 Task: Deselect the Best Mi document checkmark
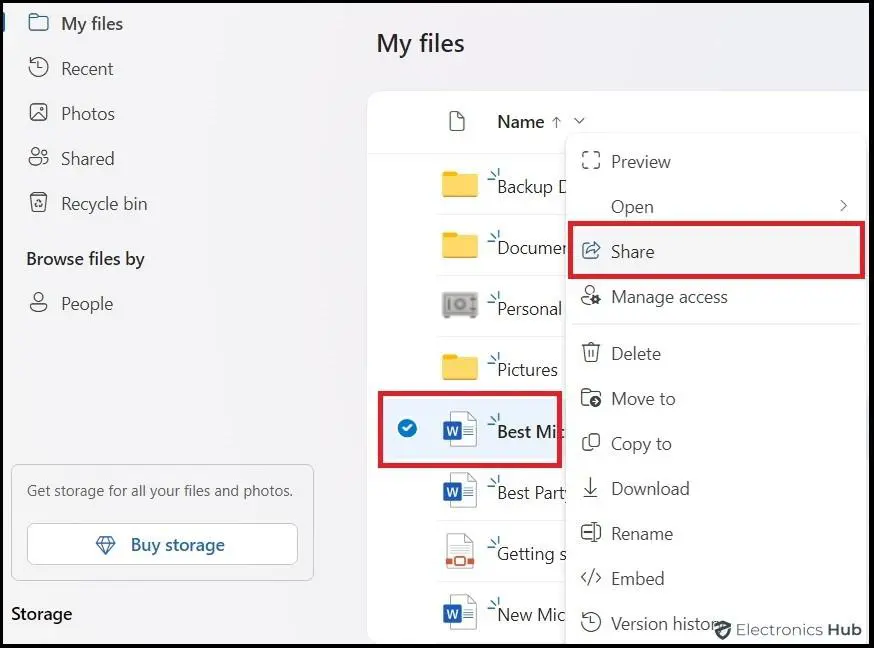[406, 428]
